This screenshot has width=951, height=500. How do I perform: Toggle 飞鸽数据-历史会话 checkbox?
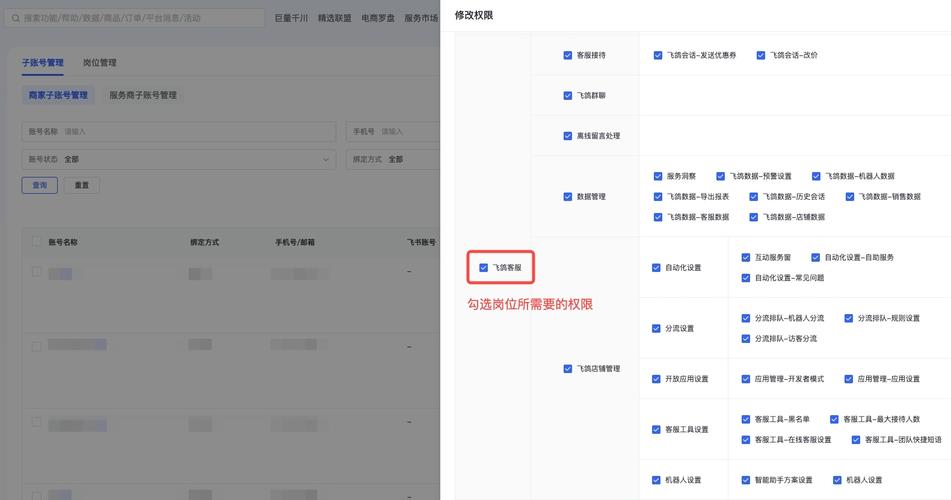click(753, 197)
